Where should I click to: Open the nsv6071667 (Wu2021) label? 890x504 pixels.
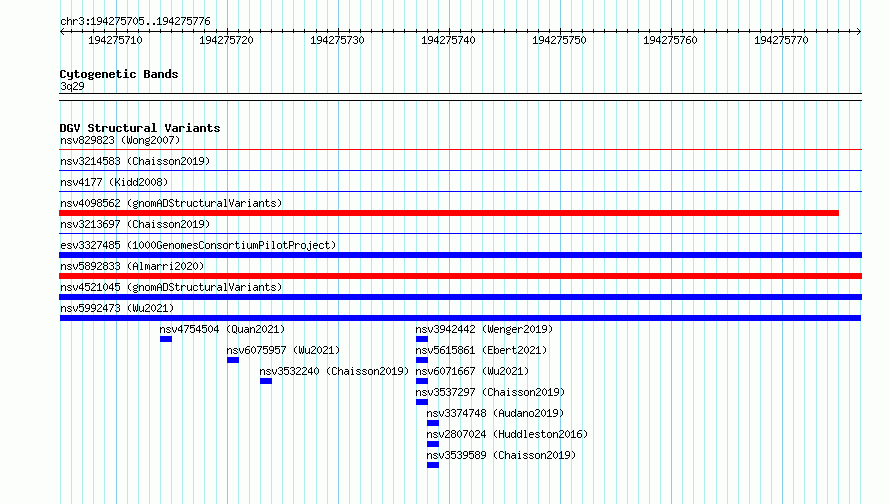472,371
